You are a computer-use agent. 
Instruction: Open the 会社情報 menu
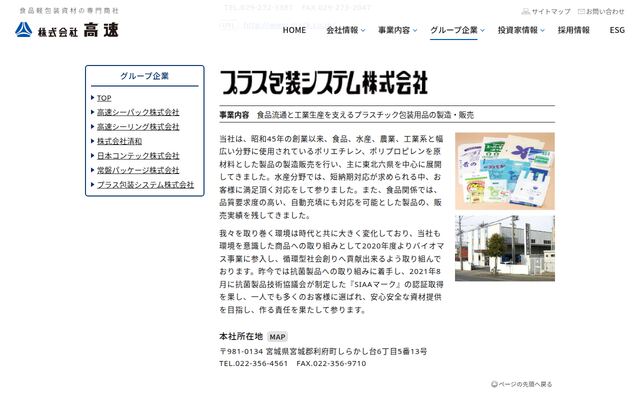click(x=342, y=30)
